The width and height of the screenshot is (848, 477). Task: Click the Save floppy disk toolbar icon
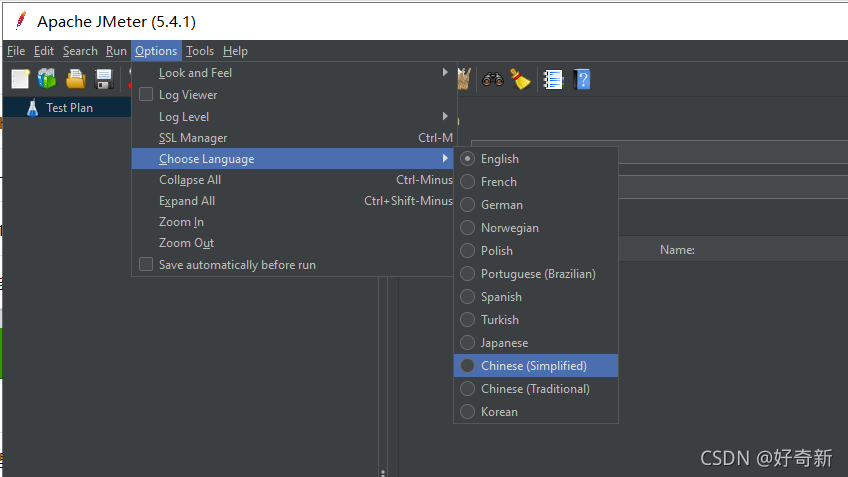coord(103,79)
